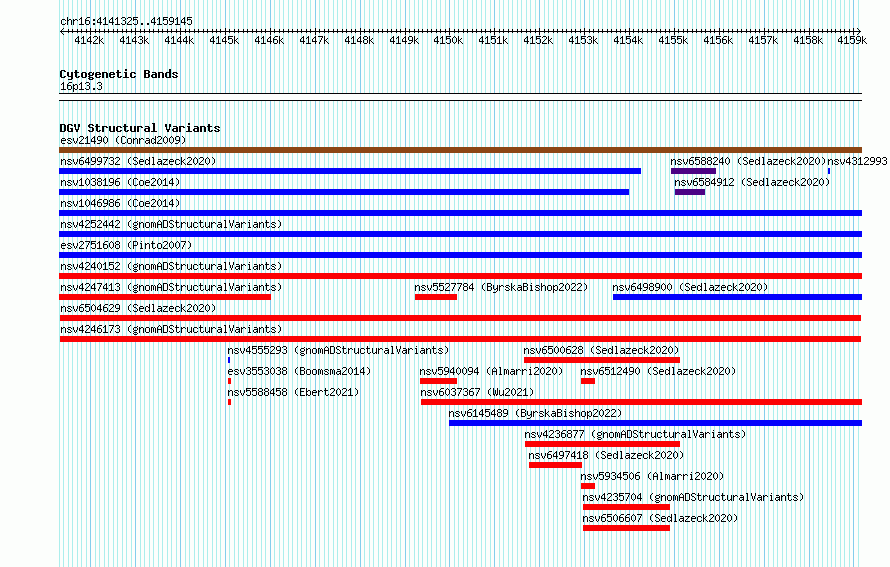Image resolution: width=890 pixels, height=567 pixels.
Task: Click the 4150k ruler position marker
Action: click(x=448, y=40)
